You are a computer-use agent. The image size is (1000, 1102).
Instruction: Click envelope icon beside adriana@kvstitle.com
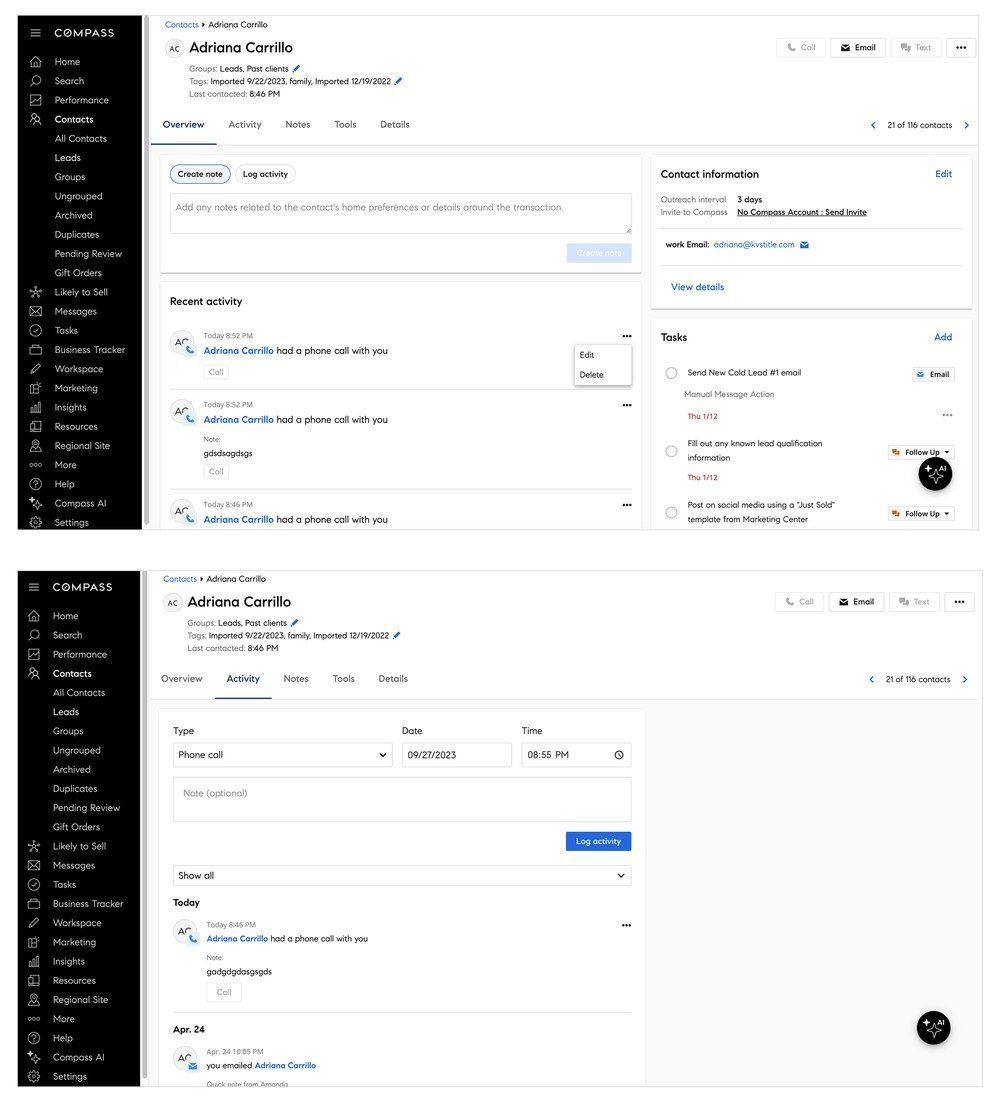click(805, 245)
